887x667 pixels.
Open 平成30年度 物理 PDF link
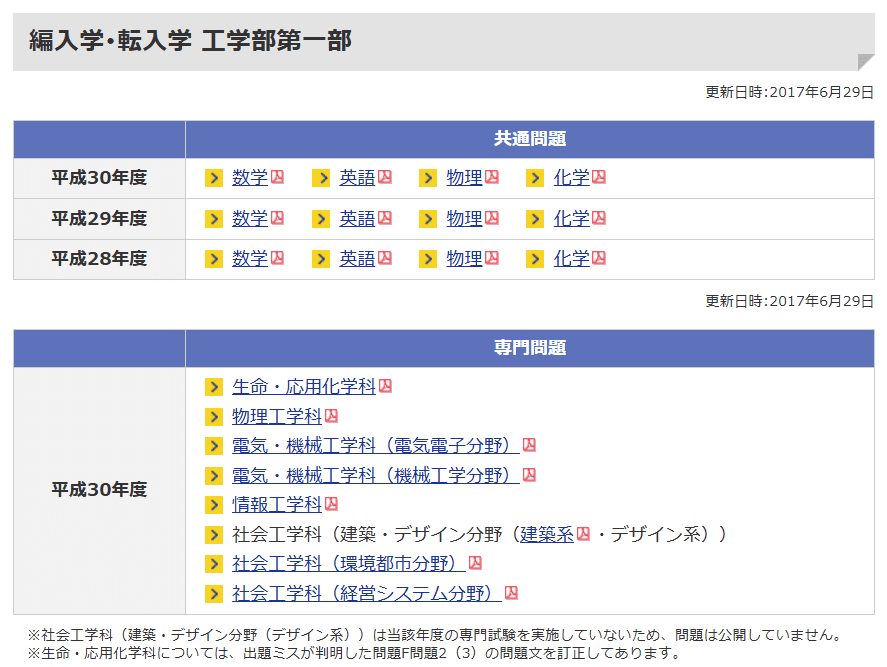[464, 178]
